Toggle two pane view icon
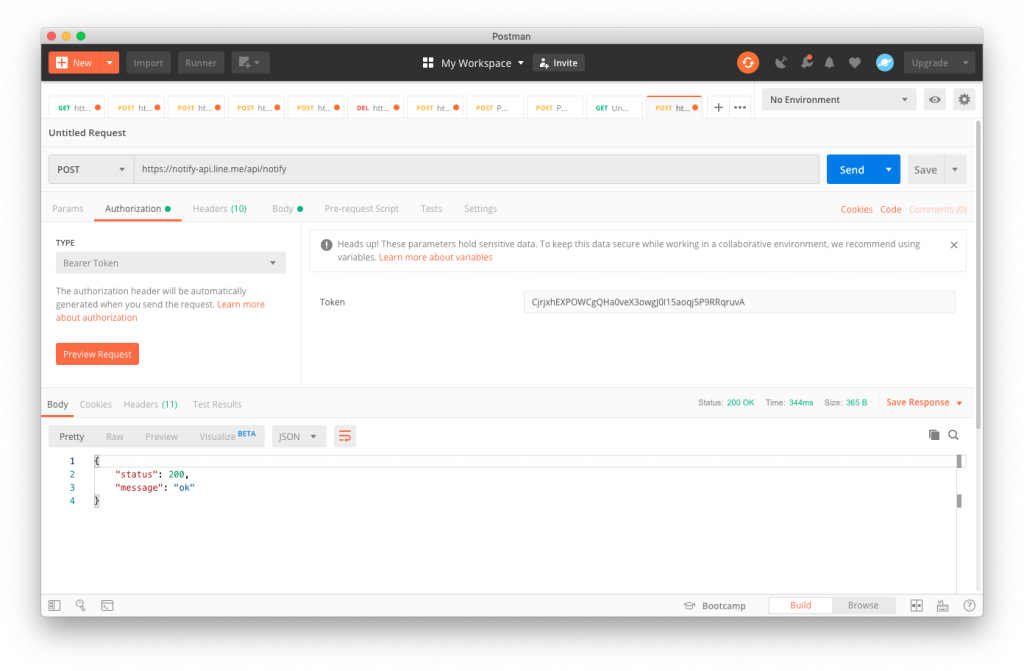The image size is (1024, 671). 916,606
